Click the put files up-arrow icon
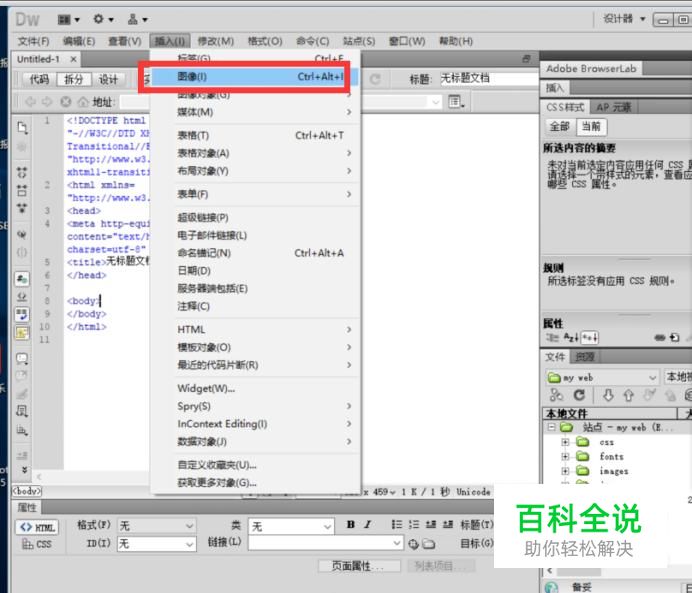Viewport: 692px width, 593px height. pyautogui.click(x=628, y=395)
